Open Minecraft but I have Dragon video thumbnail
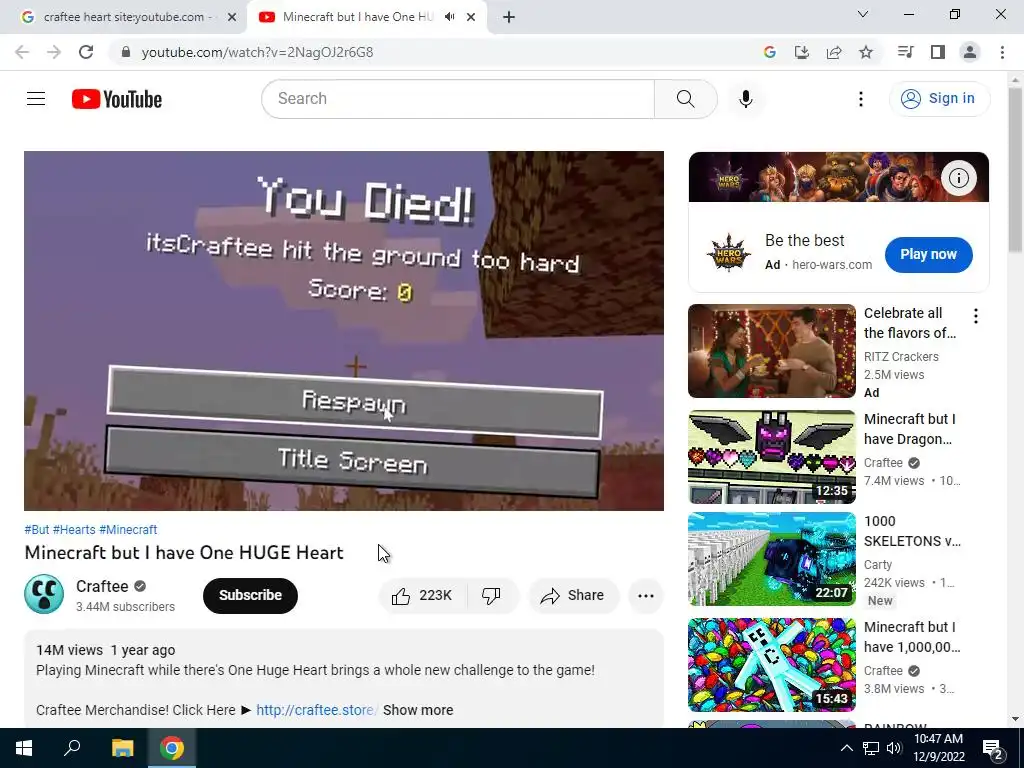Image resolution: width=1024 pixels, height=768 pixels. tap(771, 456)
